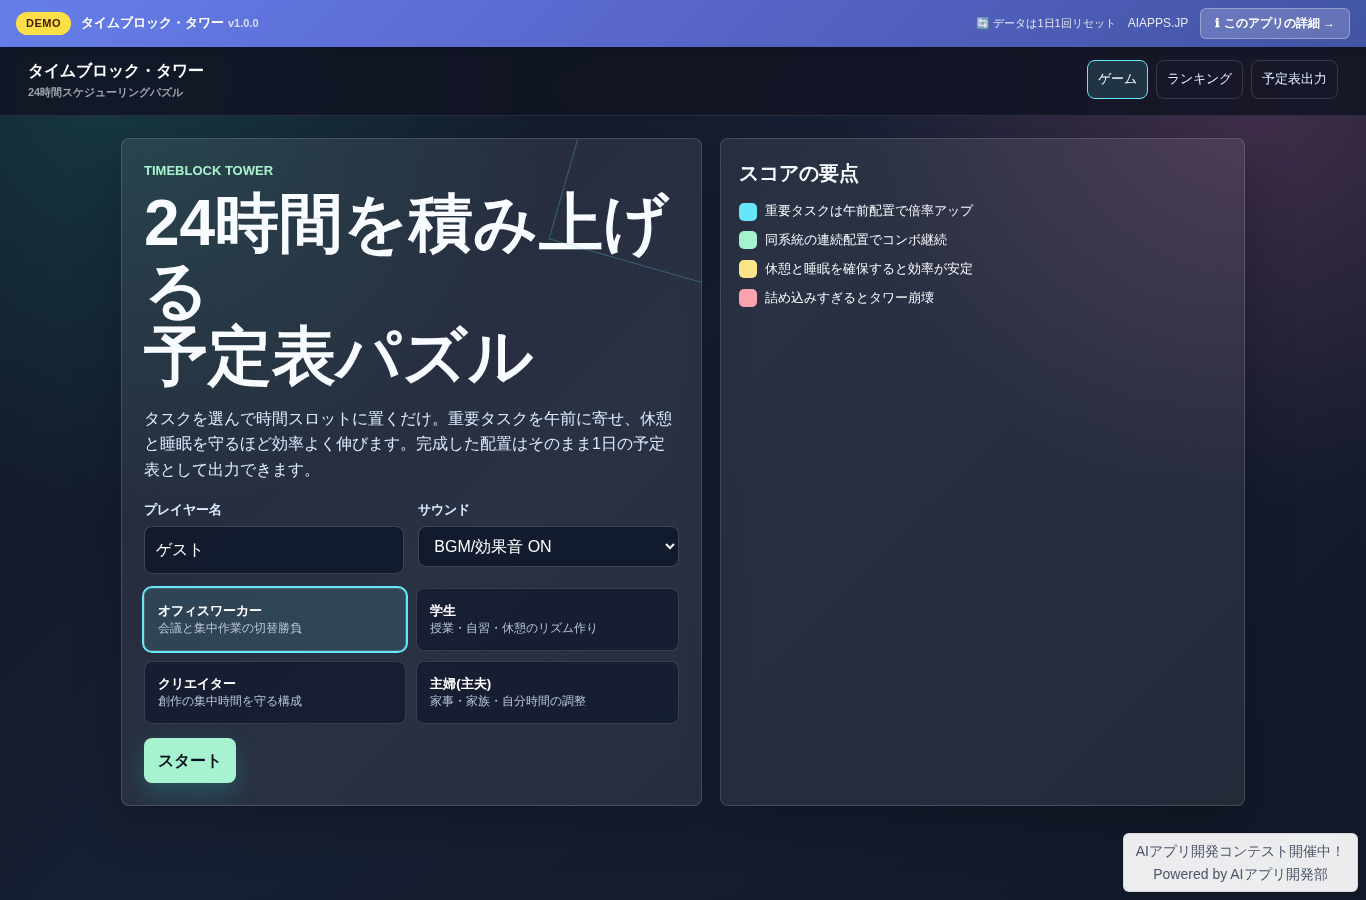Click the pink swatch for 詰め込みすぎる

coord(748,298)
